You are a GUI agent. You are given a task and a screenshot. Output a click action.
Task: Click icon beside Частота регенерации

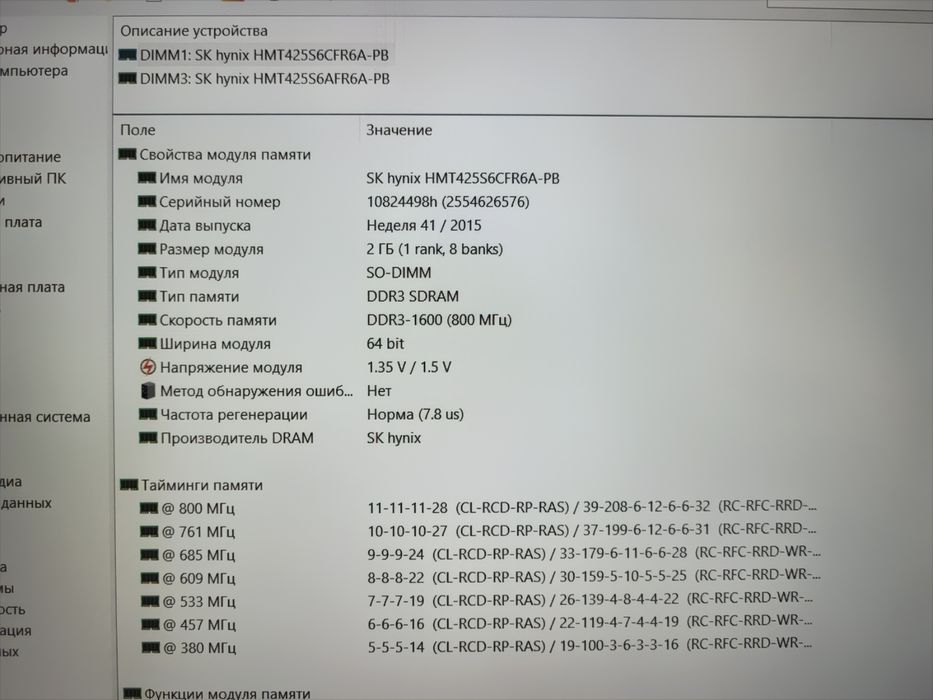coord(148,414)
